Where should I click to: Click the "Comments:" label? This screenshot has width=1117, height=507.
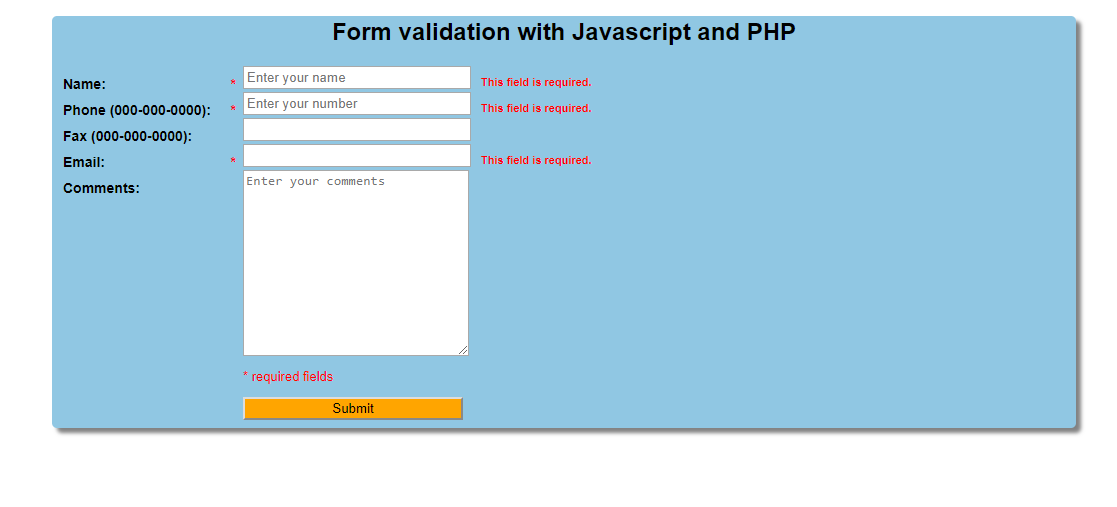tap(101, 188)
